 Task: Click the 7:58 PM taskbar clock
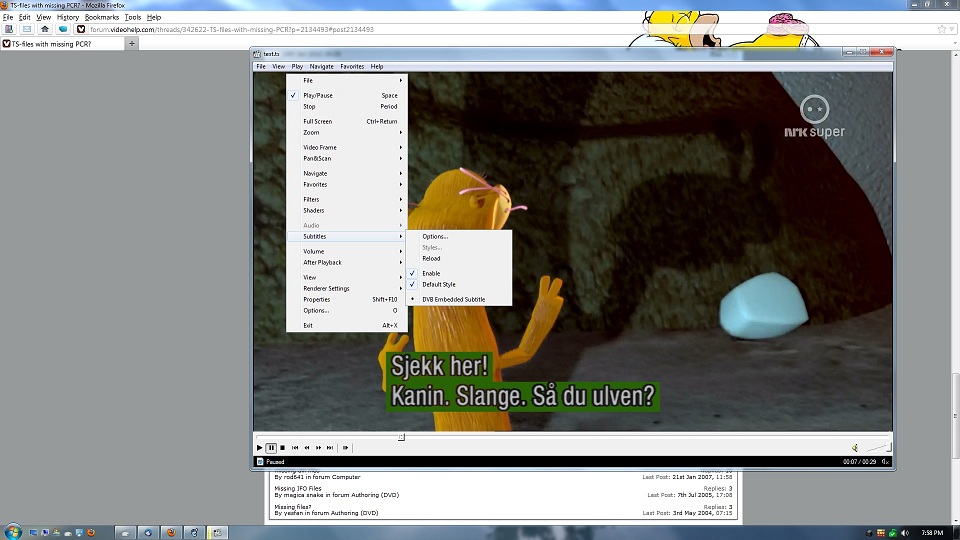(932, 533)
